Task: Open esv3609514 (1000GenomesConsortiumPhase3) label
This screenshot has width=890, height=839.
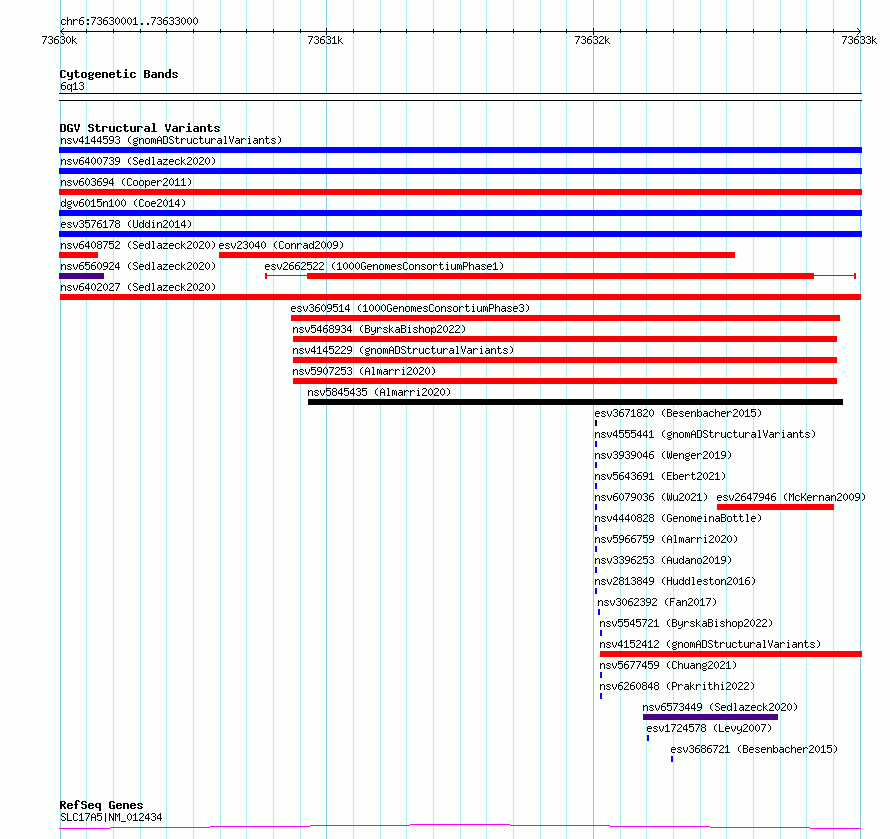Action: coord(410,308)
